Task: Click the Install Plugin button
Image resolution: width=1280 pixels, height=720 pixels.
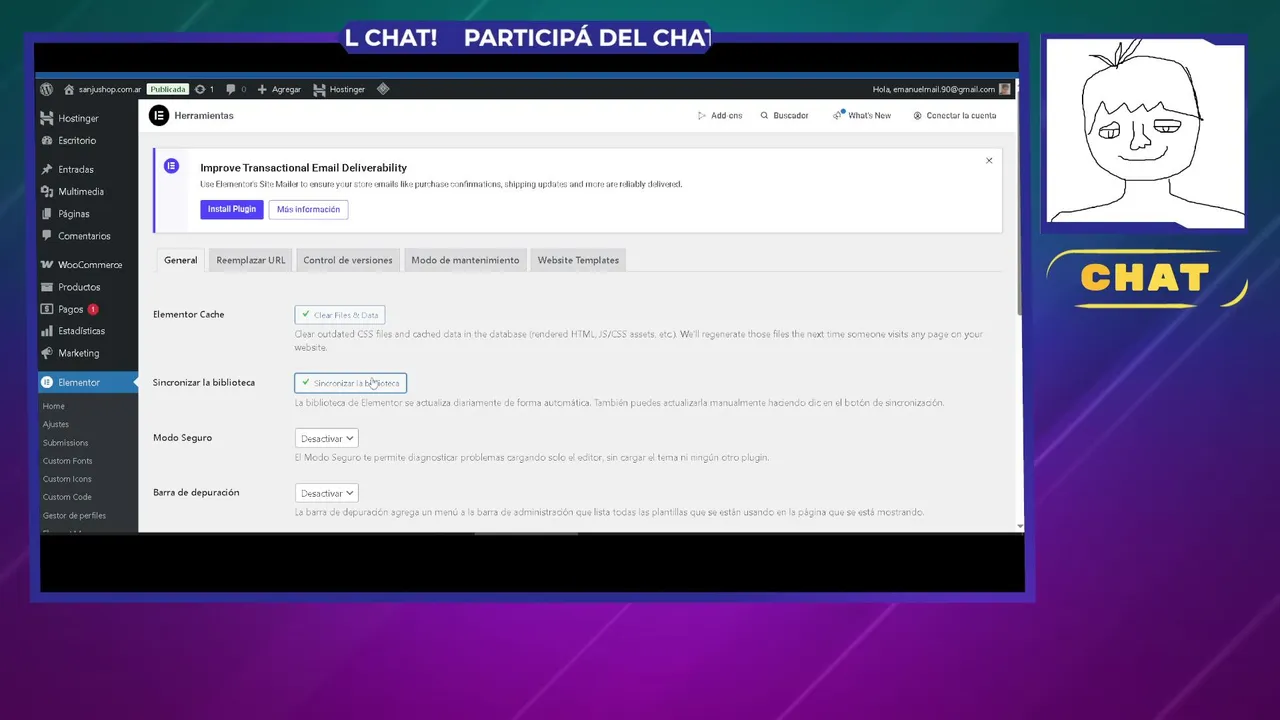Action: (232, 209)
